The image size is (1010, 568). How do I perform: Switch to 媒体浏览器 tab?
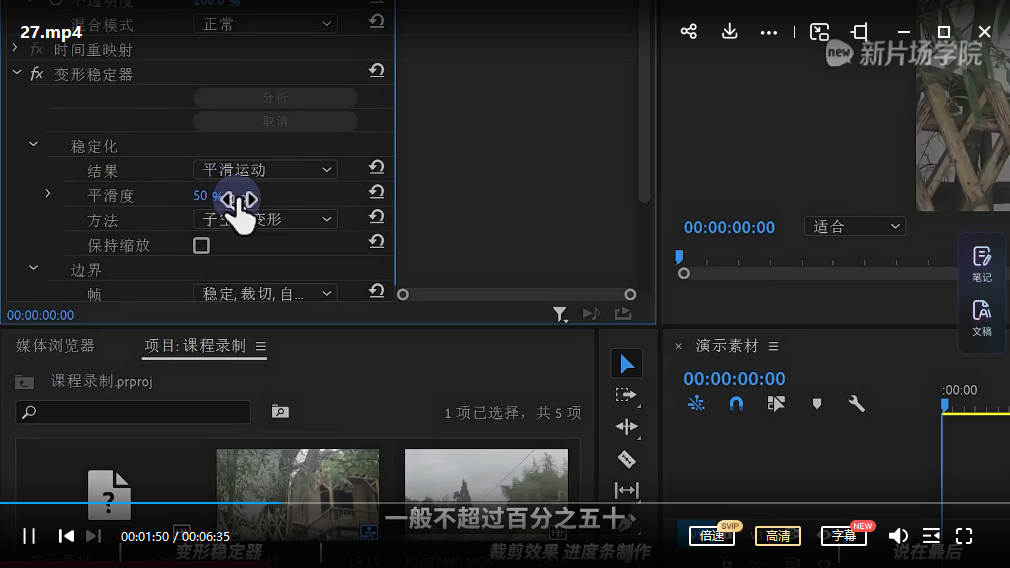click(x=55, y=346)
